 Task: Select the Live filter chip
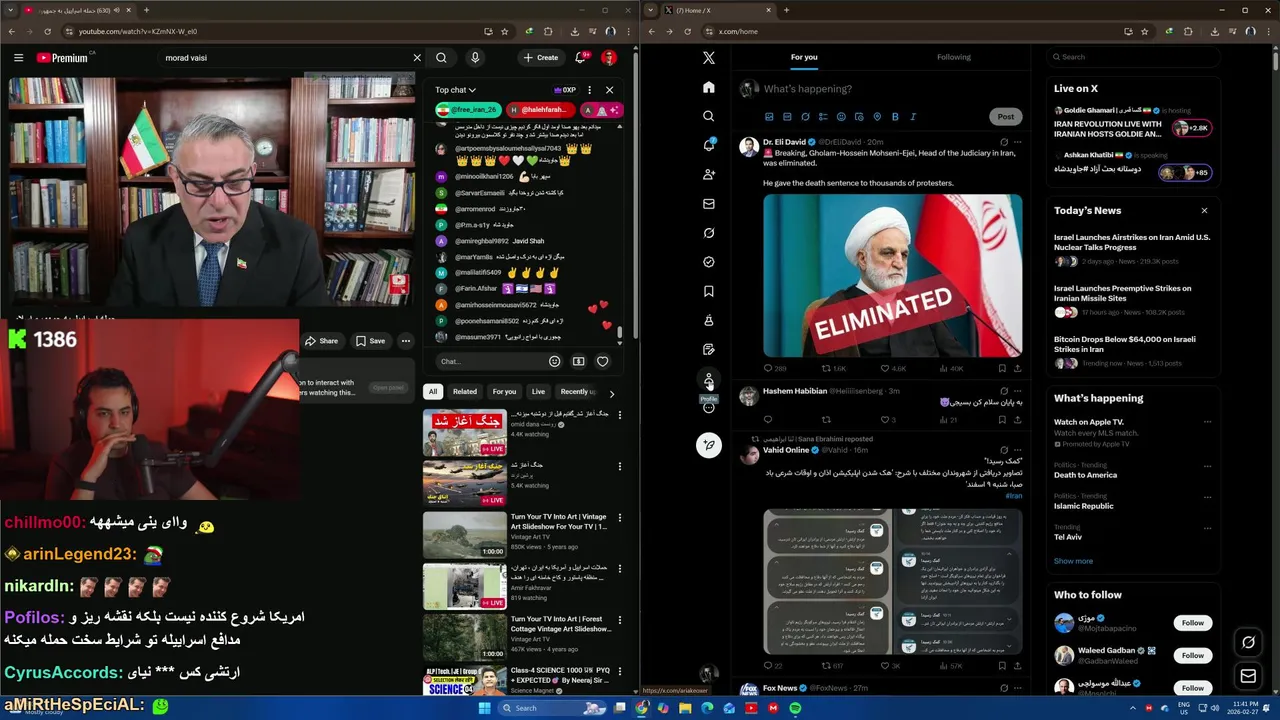pyautogui.click(x=538, y=392)
